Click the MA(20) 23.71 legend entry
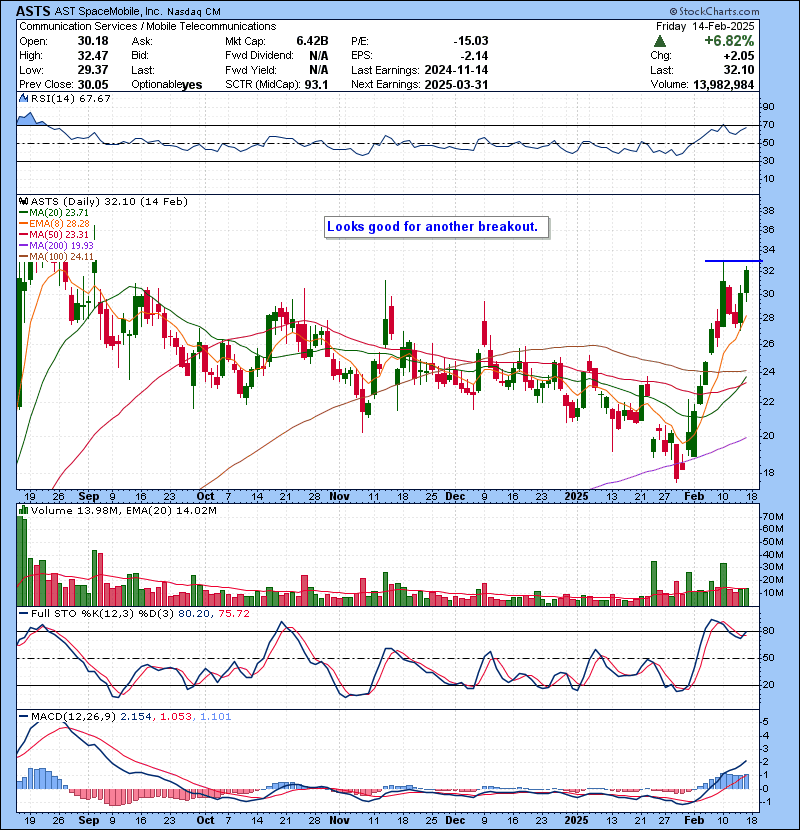Image resolution: width=800 pixels, height=830 pixels. (x=59, y=212)
